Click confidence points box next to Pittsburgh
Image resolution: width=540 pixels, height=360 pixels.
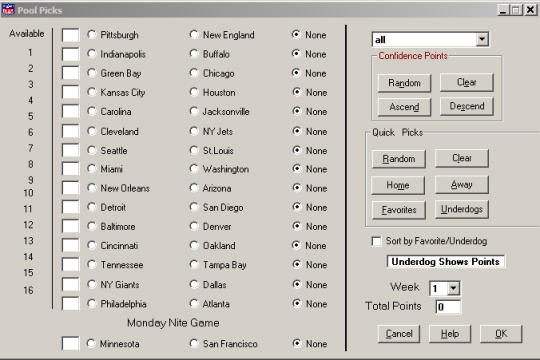pyautogui.click(x=70, y=35)
